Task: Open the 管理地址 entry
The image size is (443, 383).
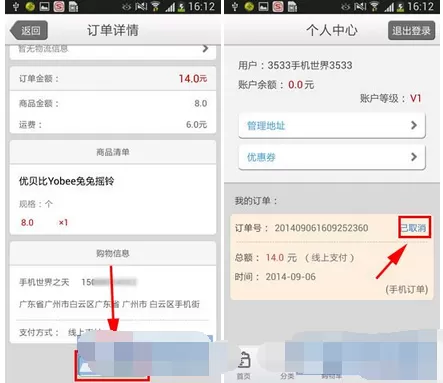Action: pos(332,125)
